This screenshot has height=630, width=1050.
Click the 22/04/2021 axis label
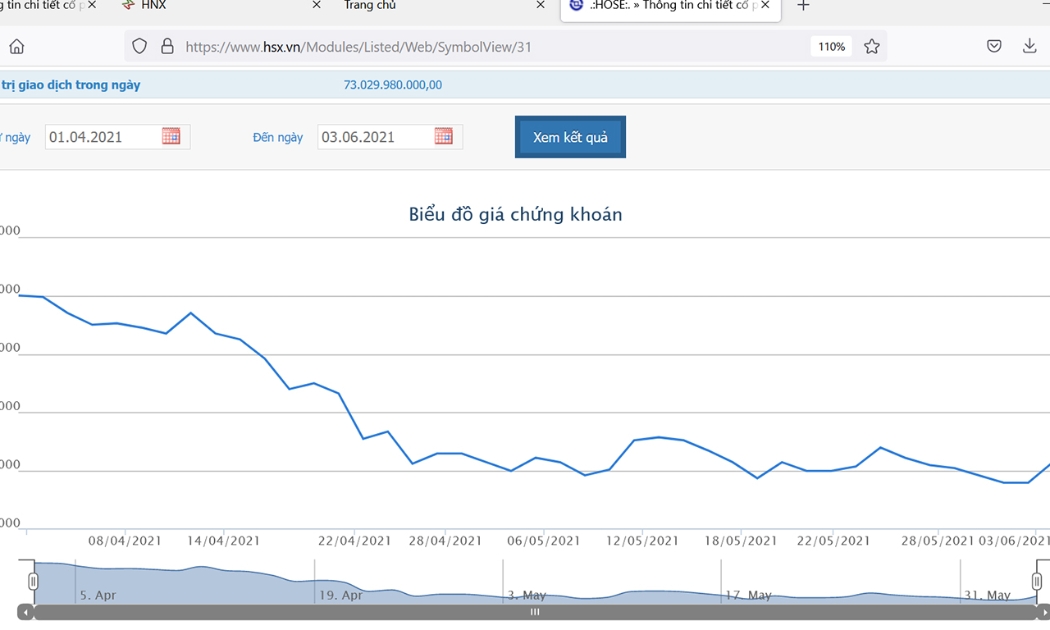tap(354, 541)
